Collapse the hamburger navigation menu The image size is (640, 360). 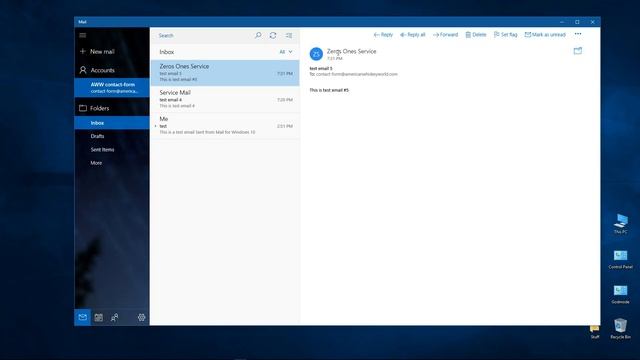pyautogui.click(x=83, y=35)
